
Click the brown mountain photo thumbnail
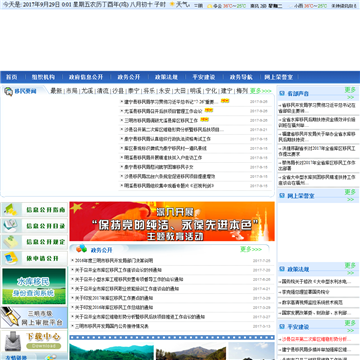tap(191, 351)
